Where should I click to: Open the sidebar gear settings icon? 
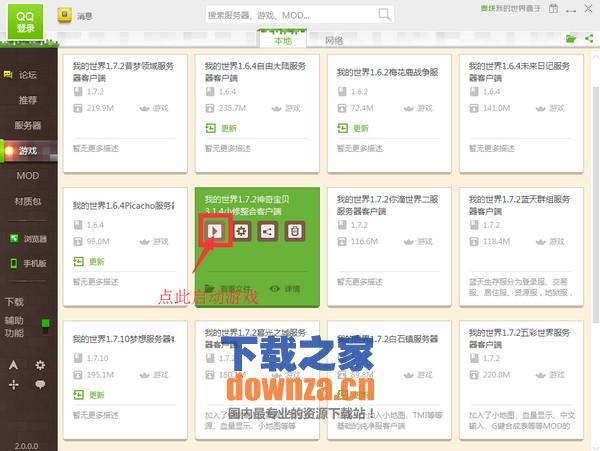pyautogui.click(x=40, y=365)
